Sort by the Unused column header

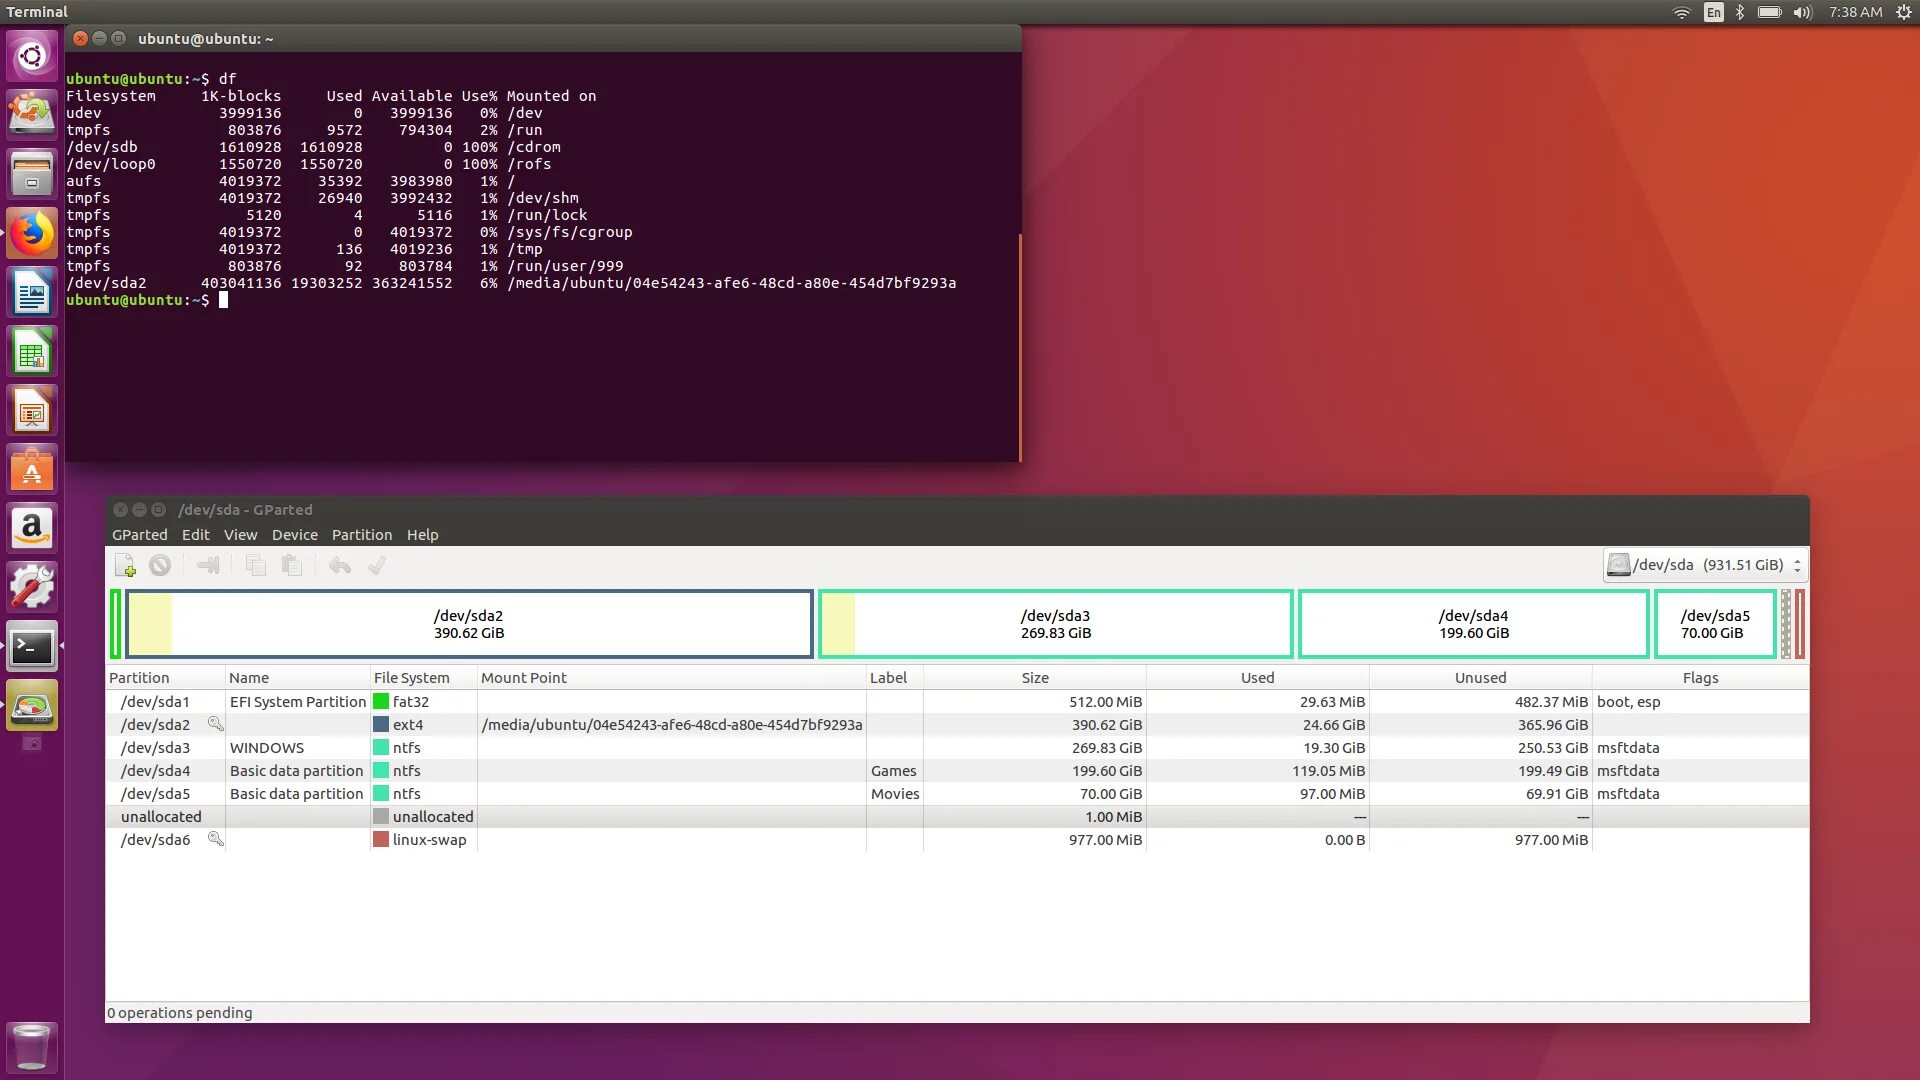1479,678
